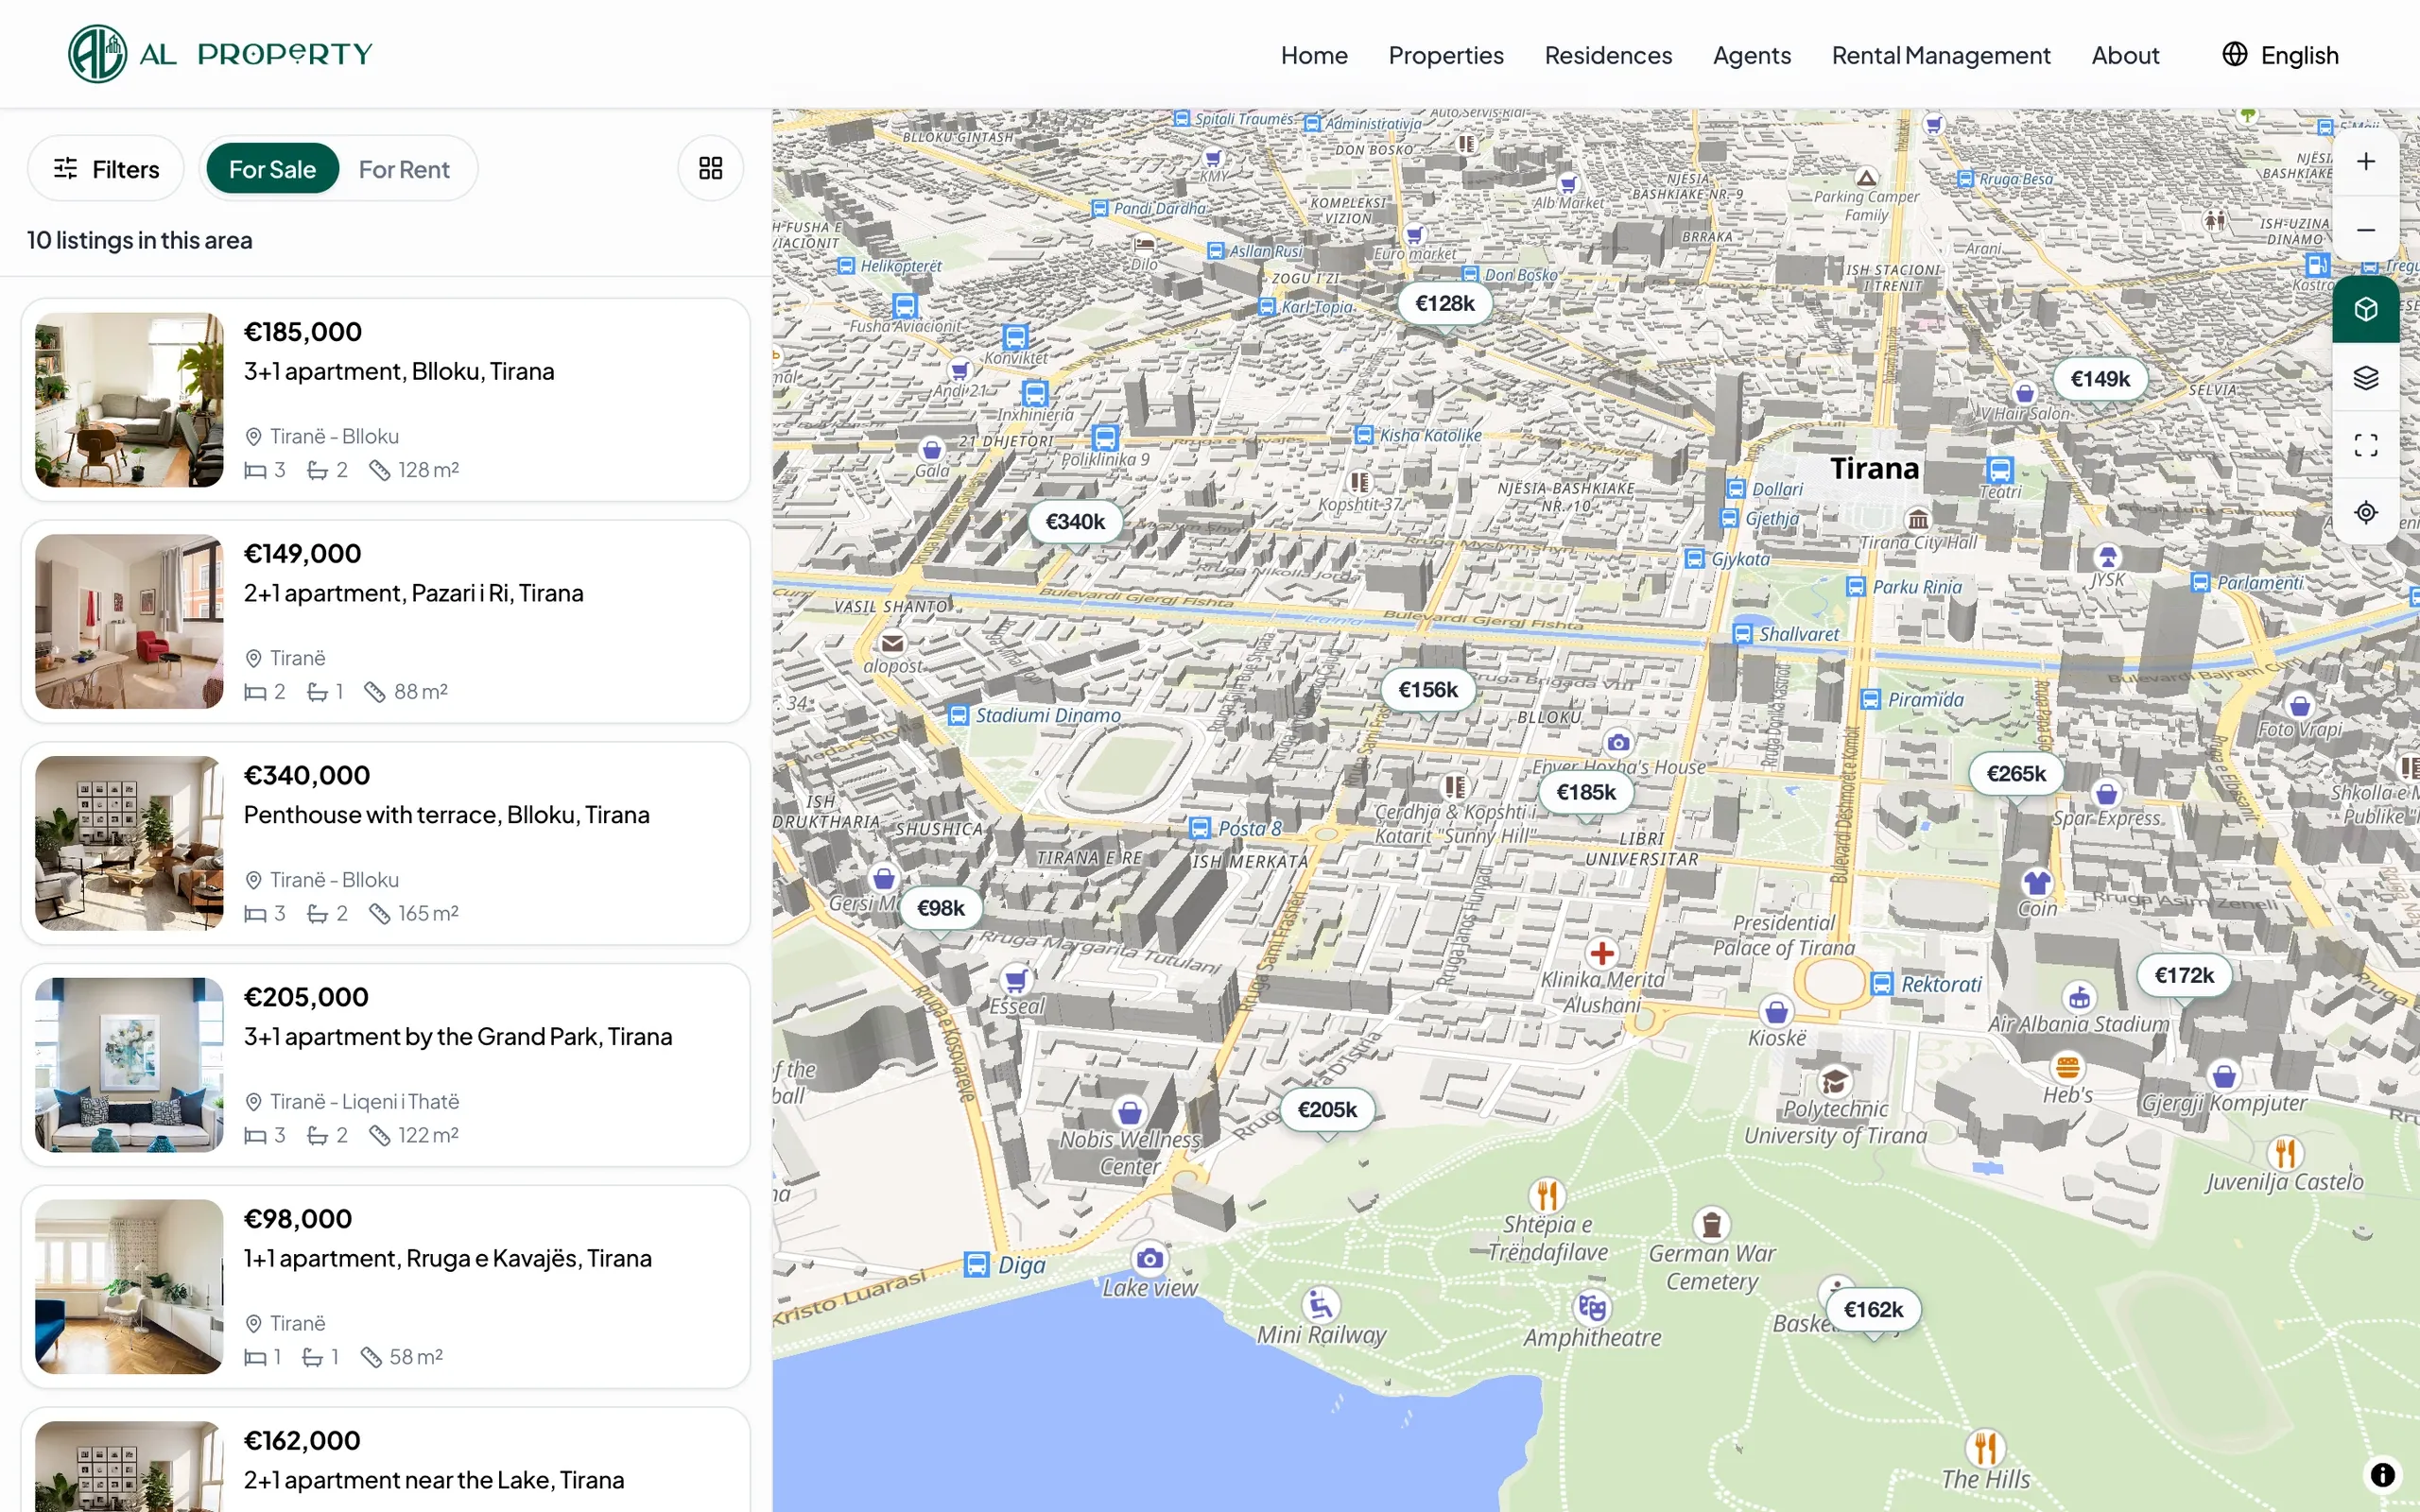Image resolution: width=2420 pixels, height=1512 pixels.
Task: Click the €172k map price marker
Action: click(x=2184, y=975)
